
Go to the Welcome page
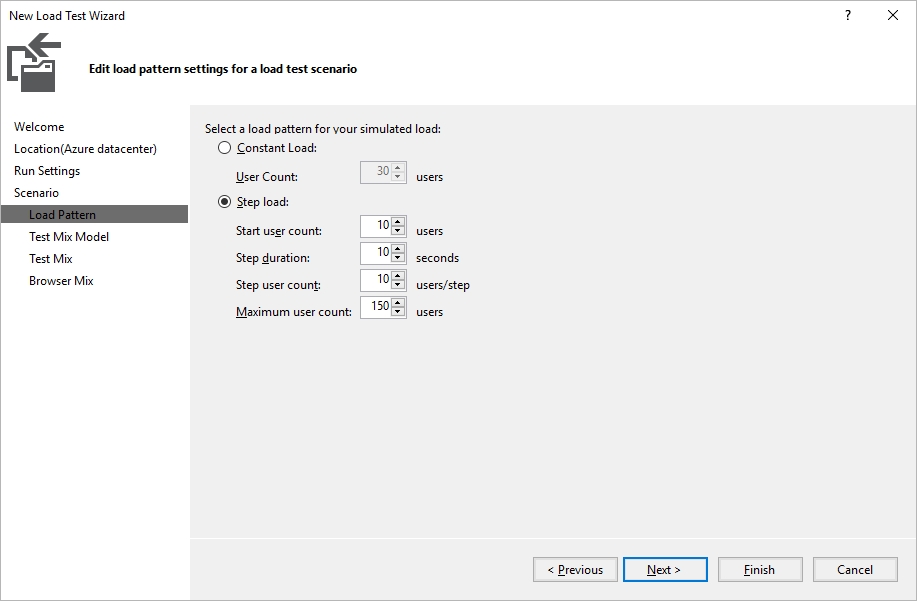[x=39, y=127]
